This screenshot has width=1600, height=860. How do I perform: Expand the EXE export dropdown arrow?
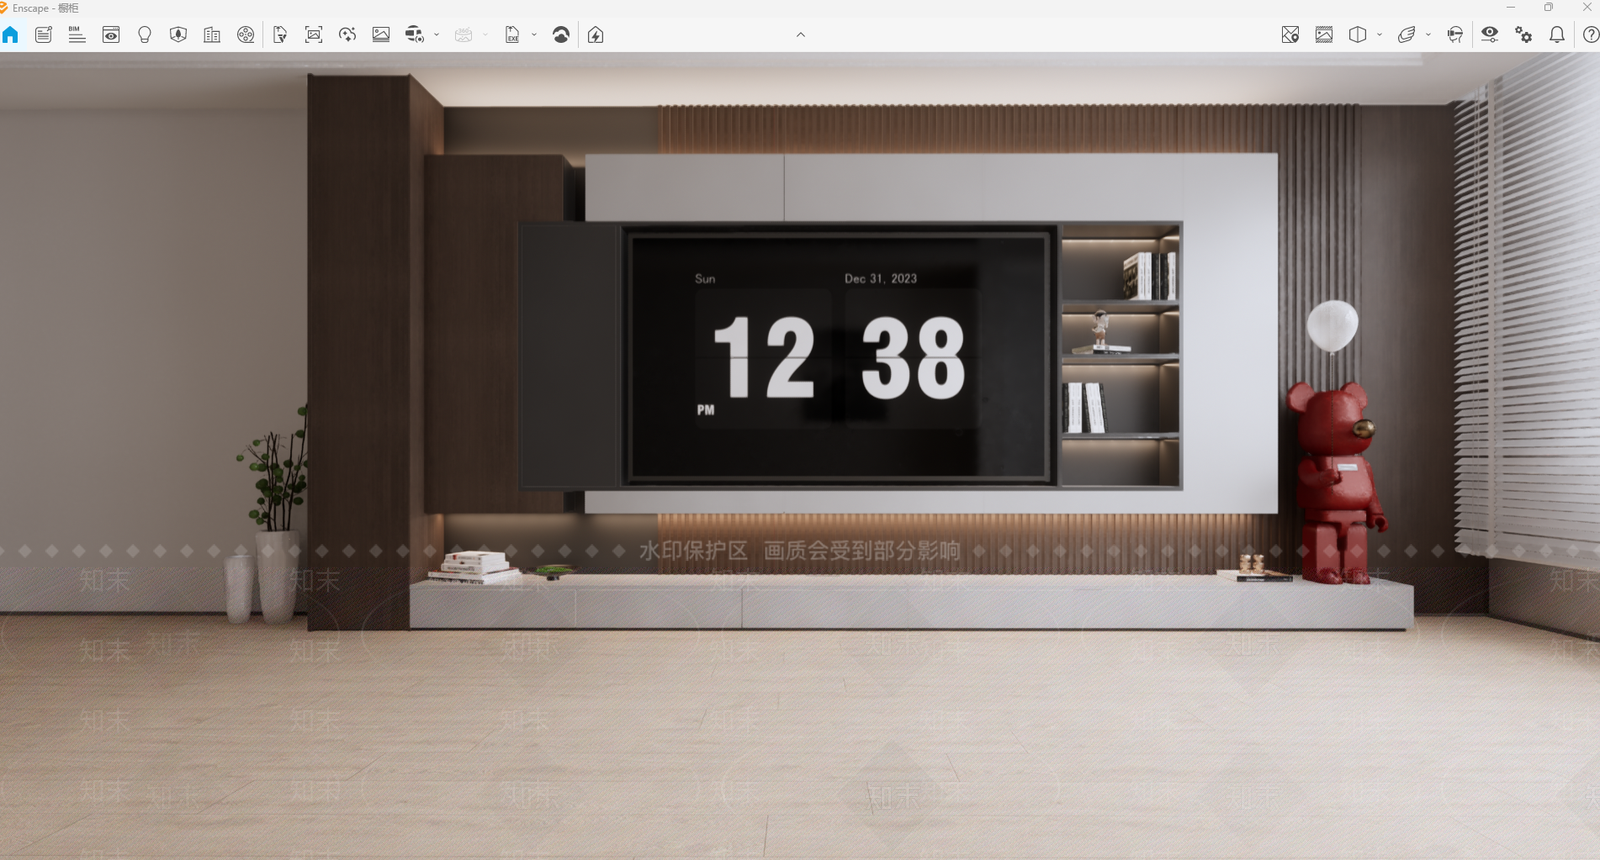tap(534, 35)
